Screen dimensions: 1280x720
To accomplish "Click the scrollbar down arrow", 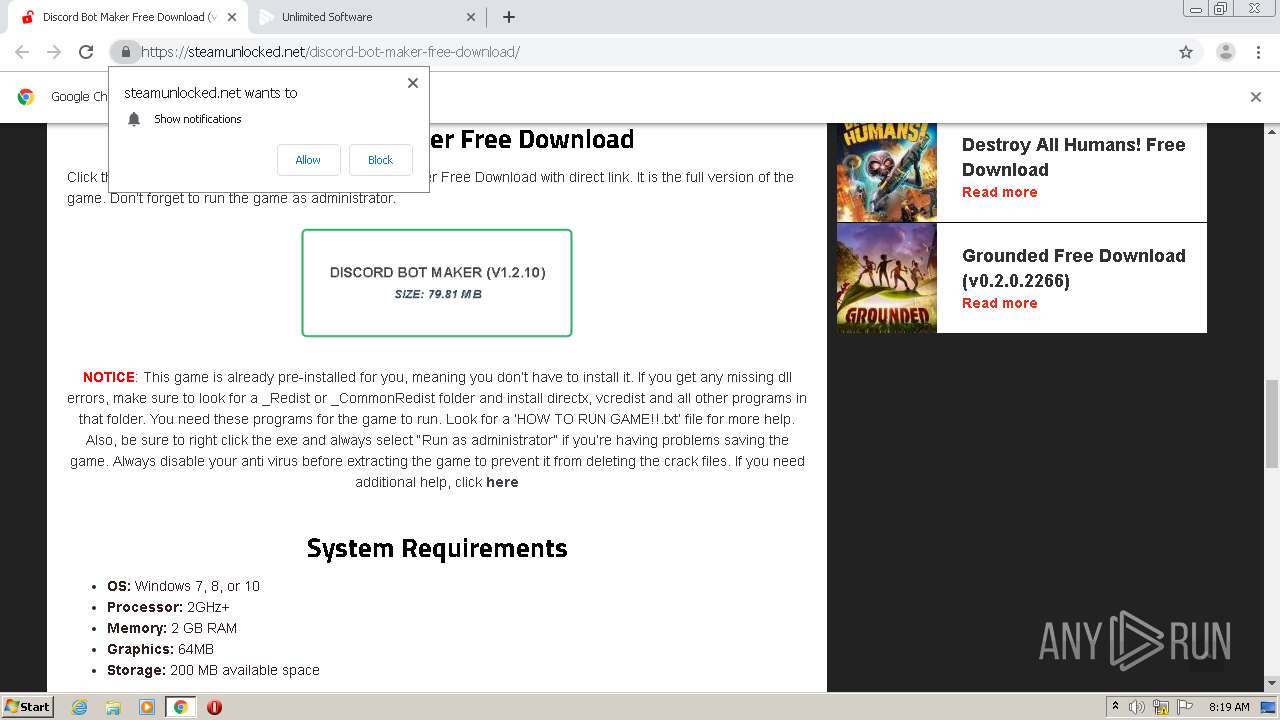I will tap(1272, 684).
